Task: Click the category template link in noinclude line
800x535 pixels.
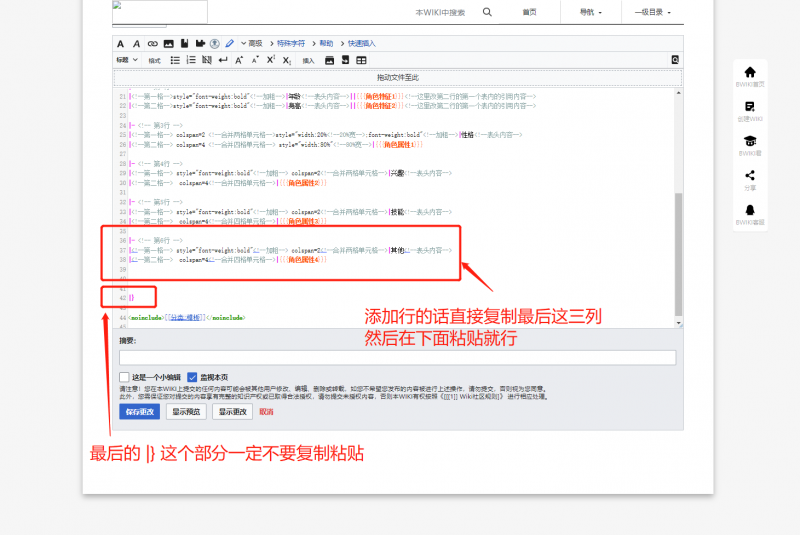Action: point(185,318)
